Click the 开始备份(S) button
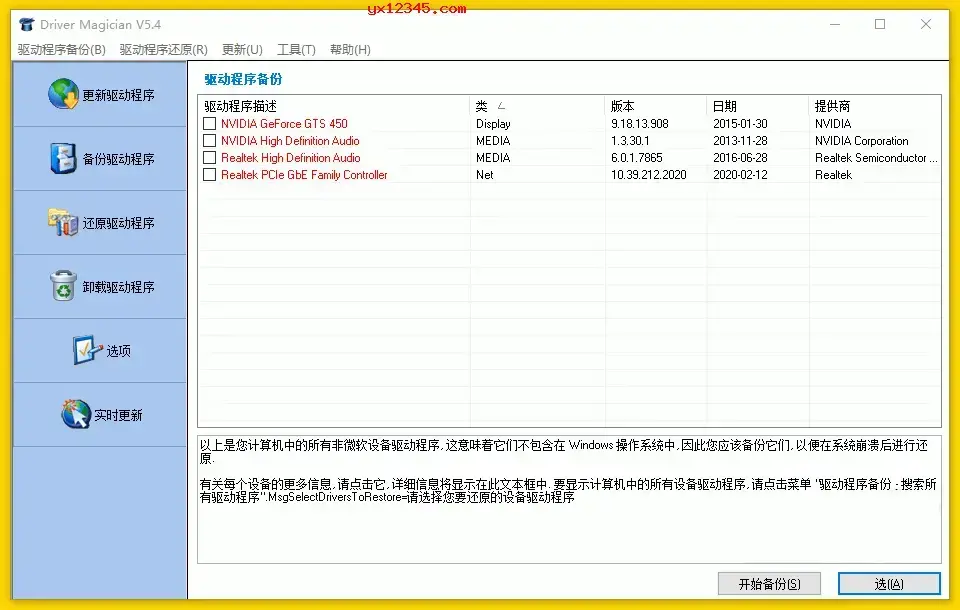 [769, 584]
